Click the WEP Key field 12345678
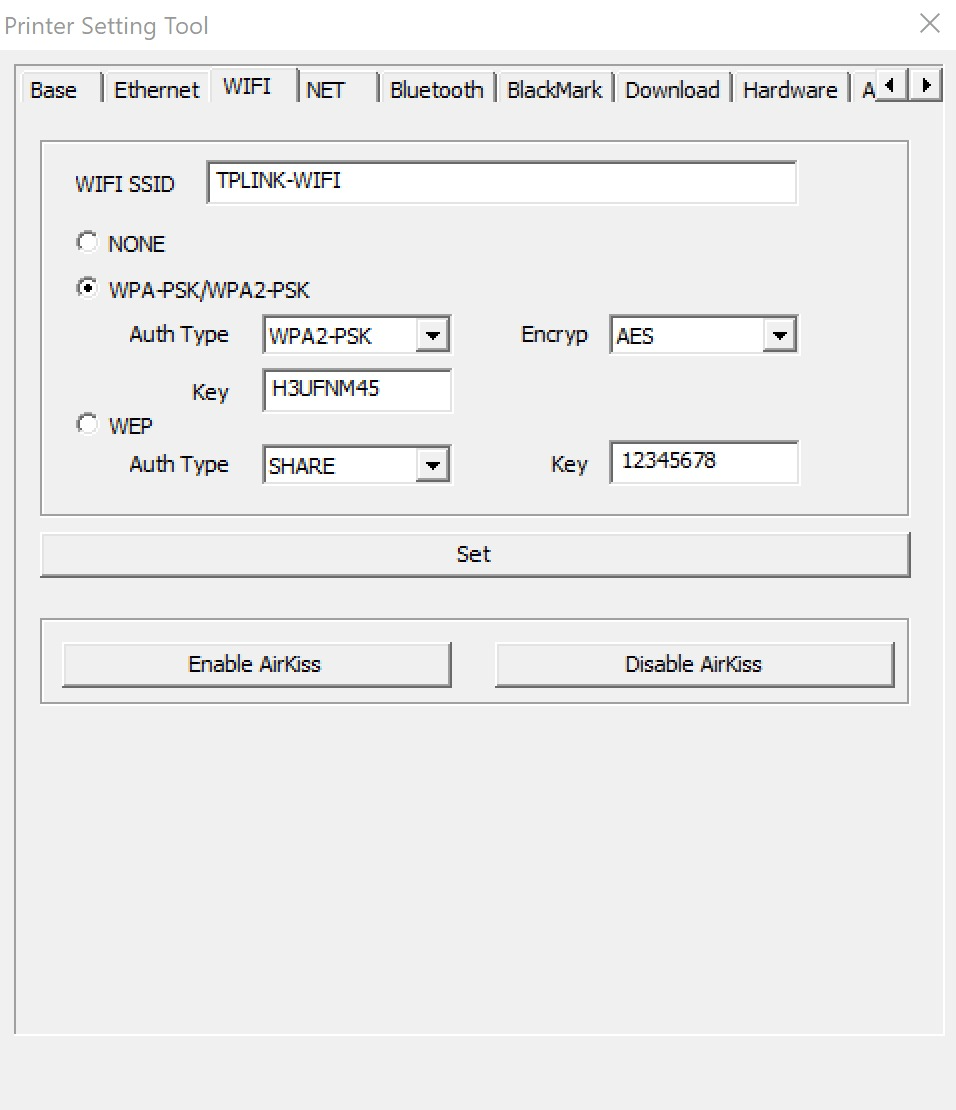Image resolution: width=956 pixels, height=1110 pixels. (704, 462)
